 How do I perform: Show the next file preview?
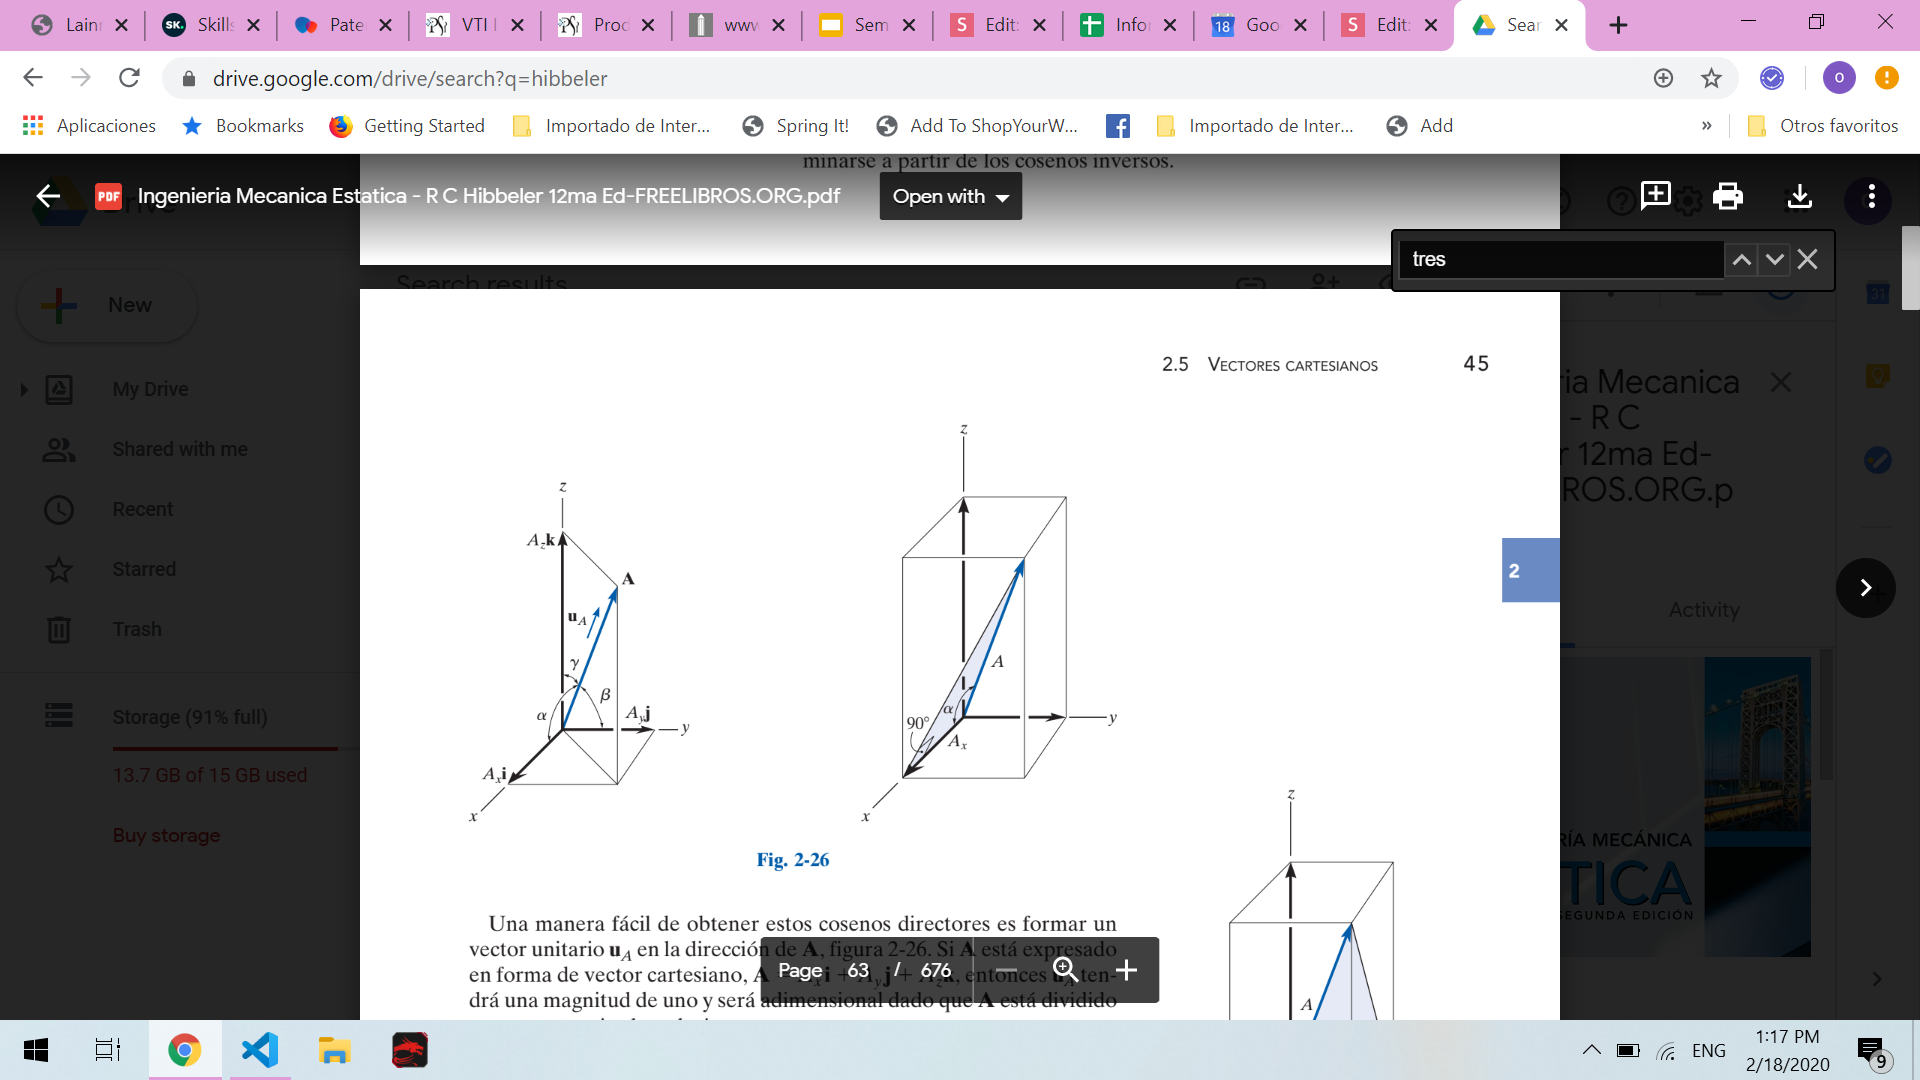click(x=1865, y=588)
